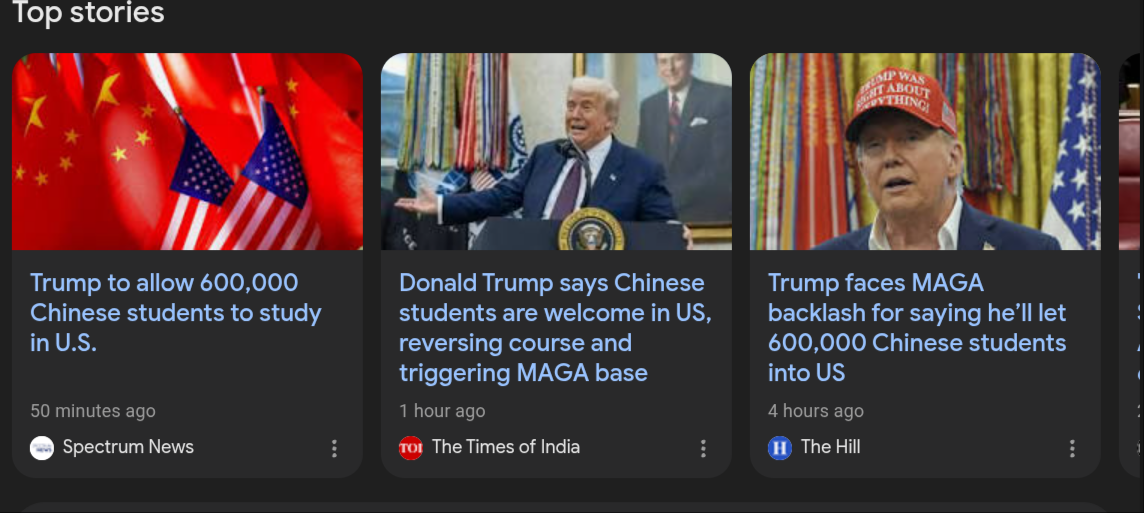This screenshot has height=513, width=1144.
Task: Open thumbnail of Trump wearing red cap
Action: [x=925, y=152]
